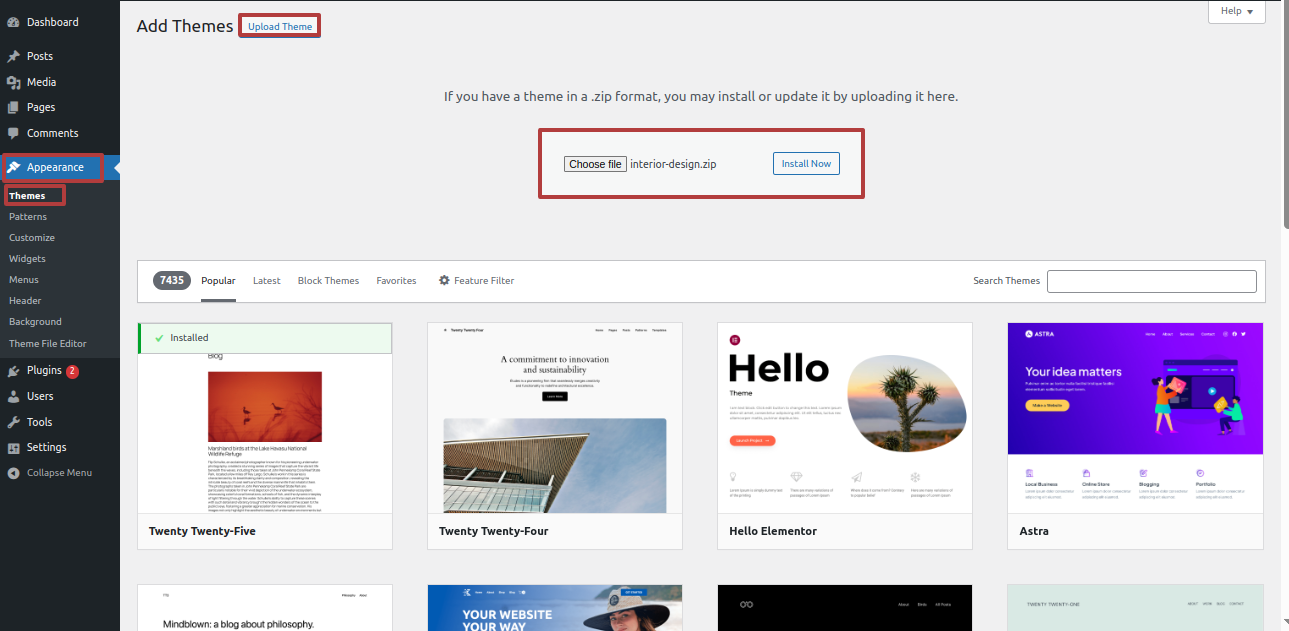Viewport: 1289px width, 631px height.
Task: Select the Header submenu item
Action: point(25,301)
